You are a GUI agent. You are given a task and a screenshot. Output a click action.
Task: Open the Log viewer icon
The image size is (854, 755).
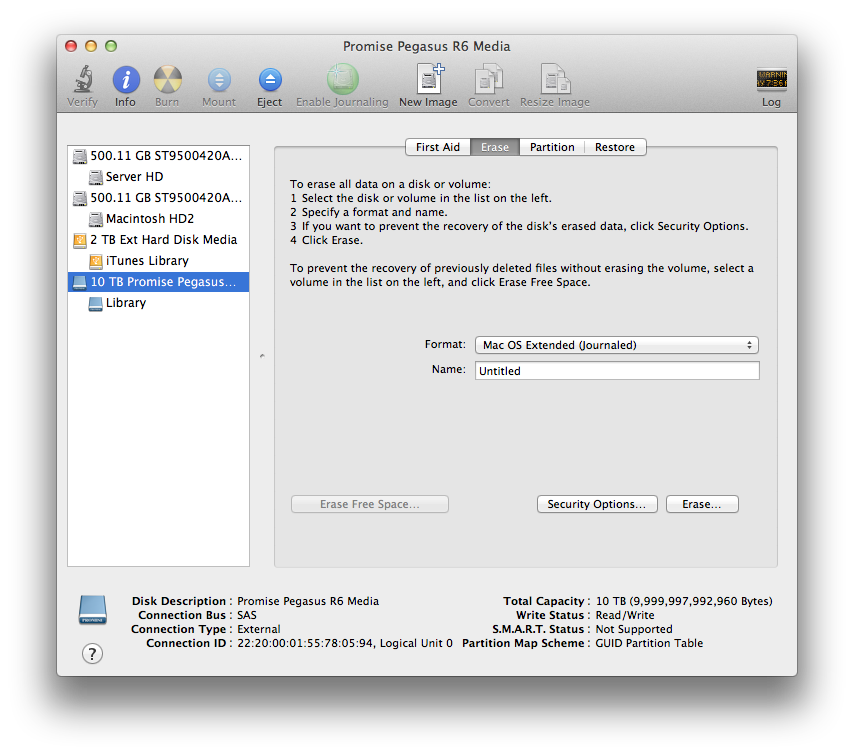(x=771, y=80)
